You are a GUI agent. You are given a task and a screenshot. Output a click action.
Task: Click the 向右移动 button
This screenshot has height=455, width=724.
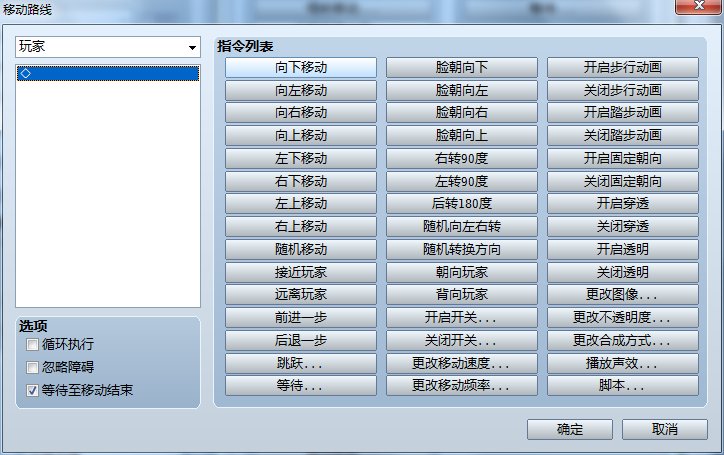[301, 113]
